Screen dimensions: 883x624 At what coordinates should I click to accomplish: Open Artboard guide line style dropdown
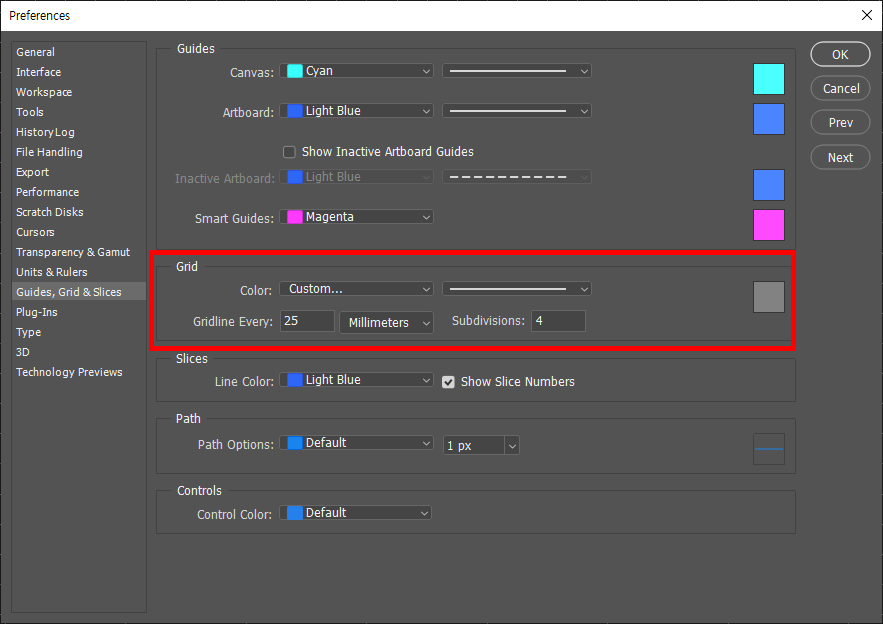point(517,111)
